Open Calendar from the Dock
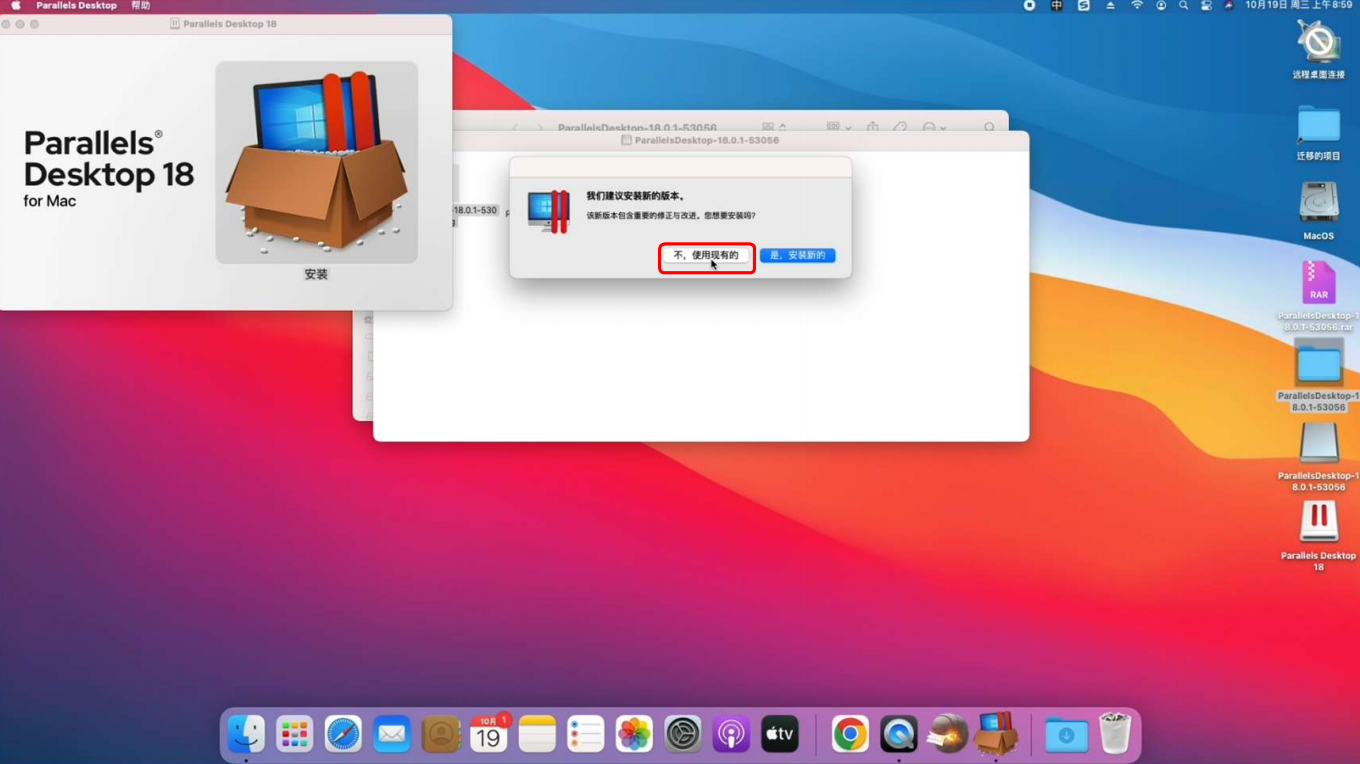Image resolution: width=1360 pixels, height=764 pixels. pos(489,735)
